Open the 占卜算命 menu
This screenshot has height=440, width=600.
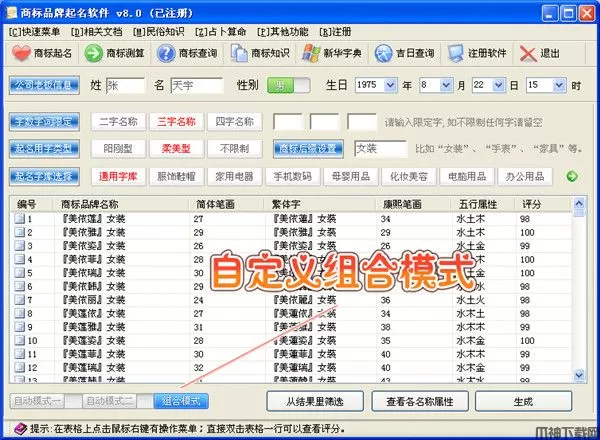tap(220, 32)
